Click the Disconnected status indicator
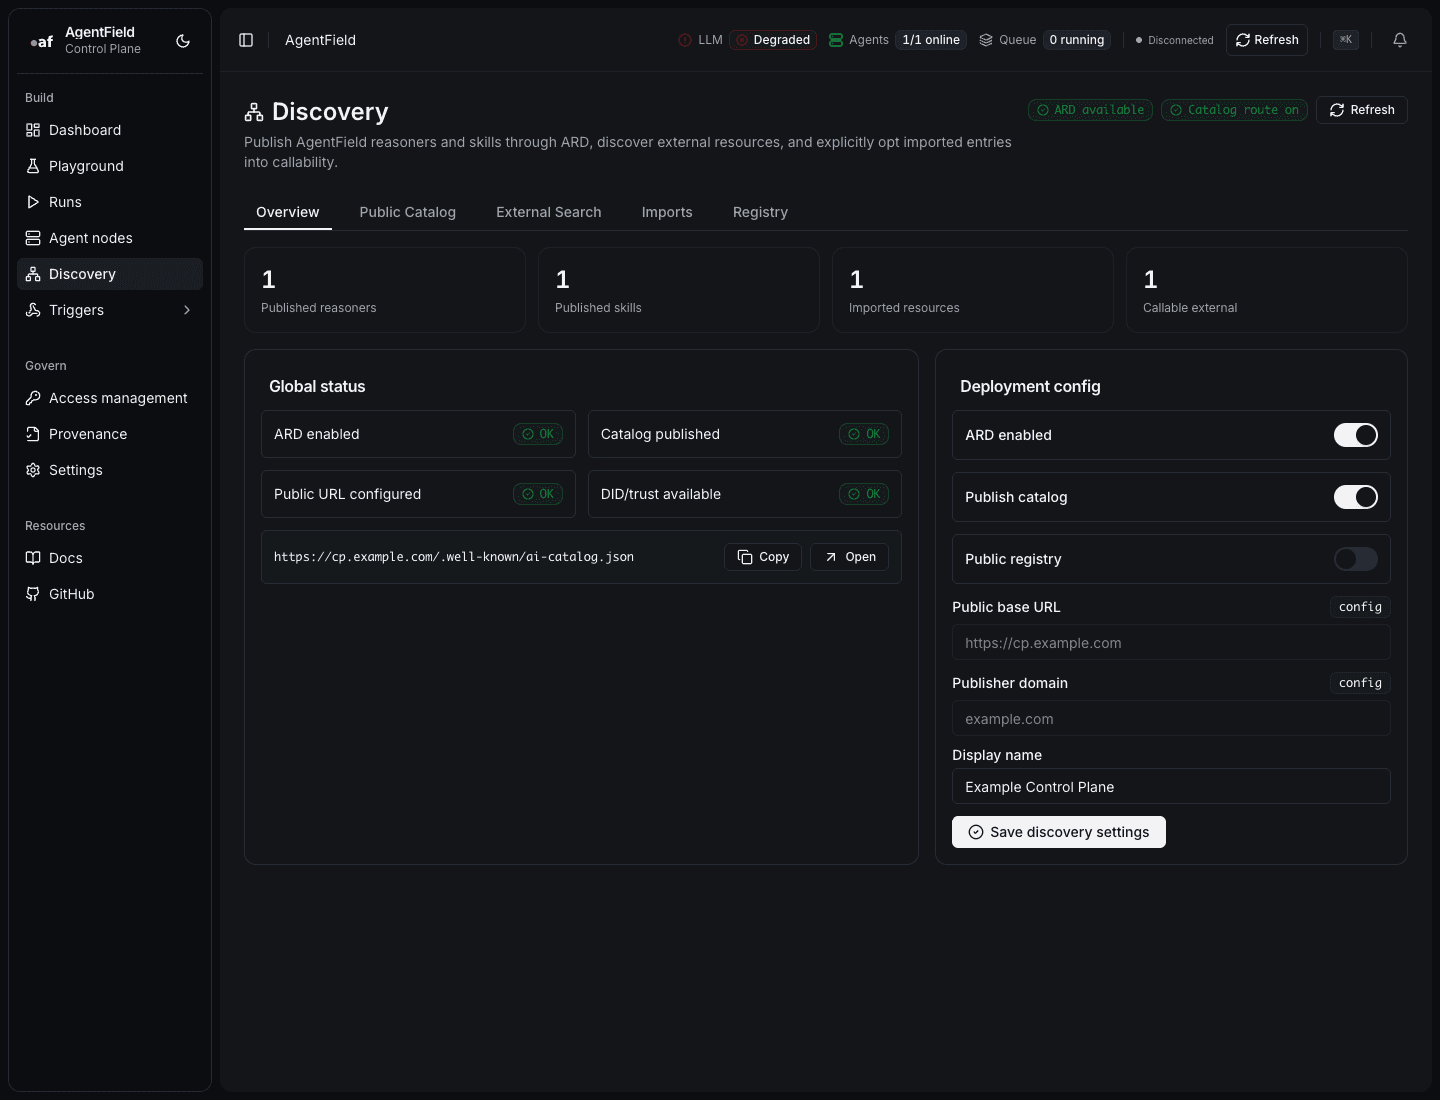 (x=1175, y=40)
